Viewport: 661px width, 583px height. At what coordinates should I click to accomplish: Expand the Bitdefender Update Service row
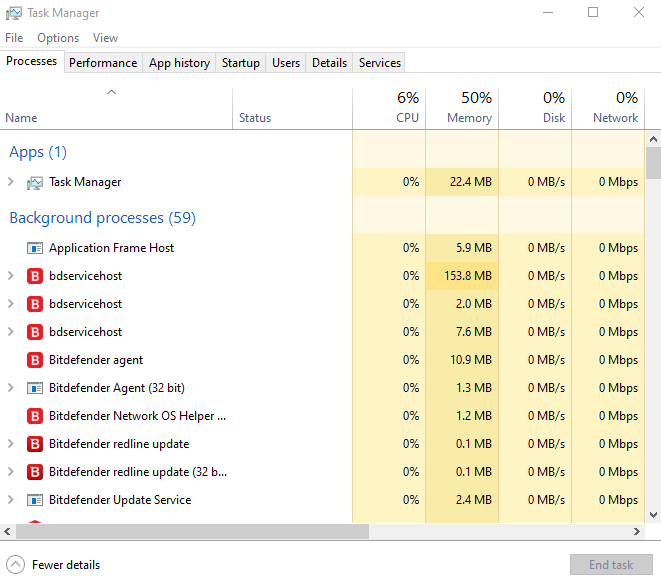pyautogui.click(x=11, y=500)
